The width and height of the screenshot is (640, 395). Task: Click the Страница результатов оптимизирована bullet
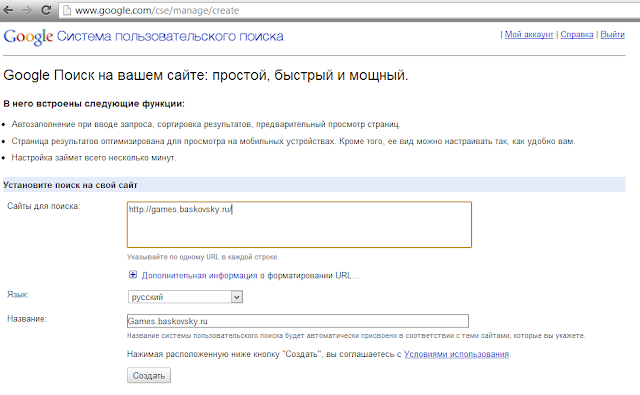click(293, 141)
